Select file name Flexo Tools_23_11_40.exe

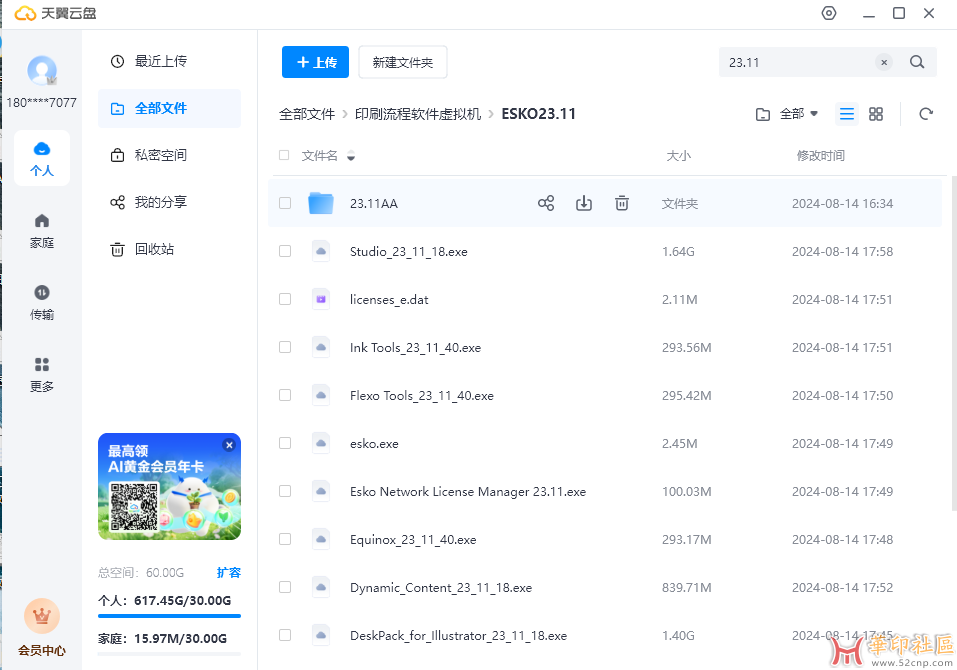click(x=422, y=396)
